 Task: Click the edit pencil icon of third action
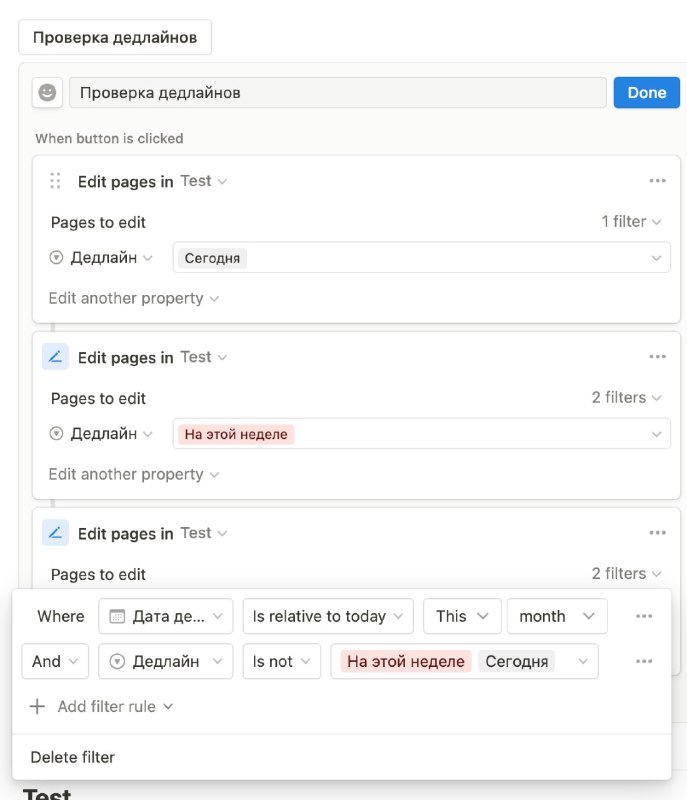55,533
